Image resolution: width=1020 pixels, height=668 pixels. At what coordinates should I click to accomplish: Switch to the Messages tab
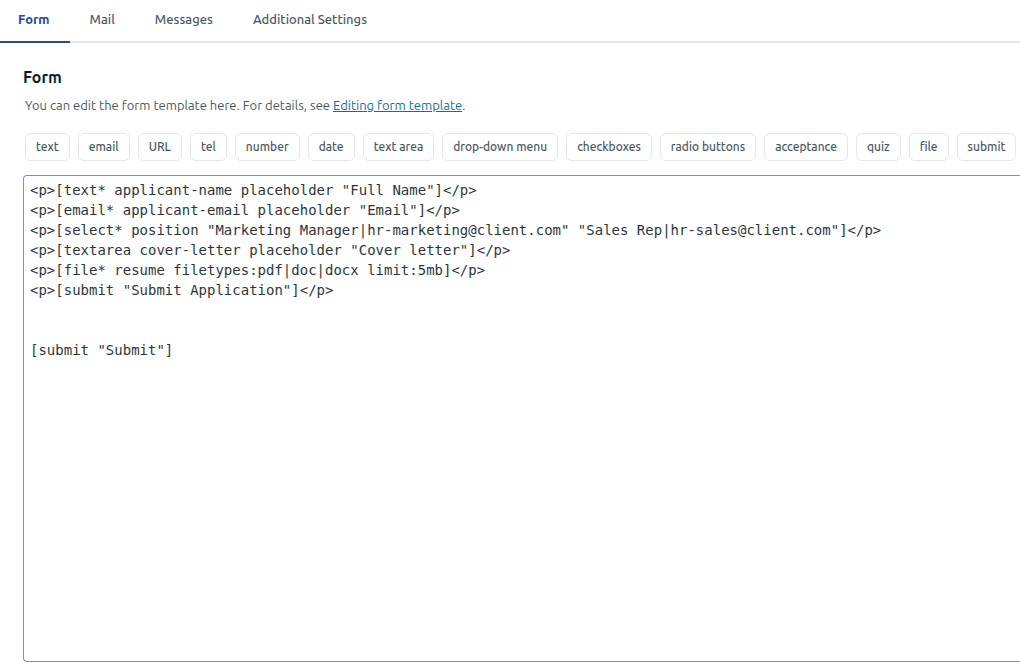pos(183,18)
